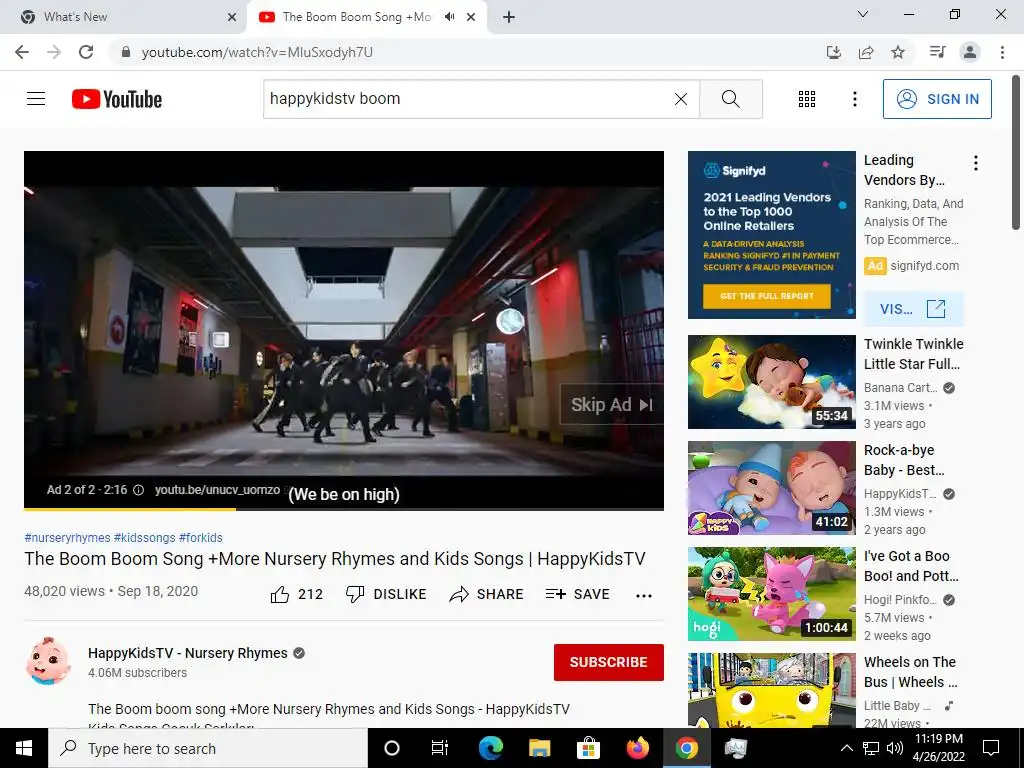This screenshot has height=768, width=1024.
Task: Open the Windows Start menu
Action: click(x=24, y=748)
